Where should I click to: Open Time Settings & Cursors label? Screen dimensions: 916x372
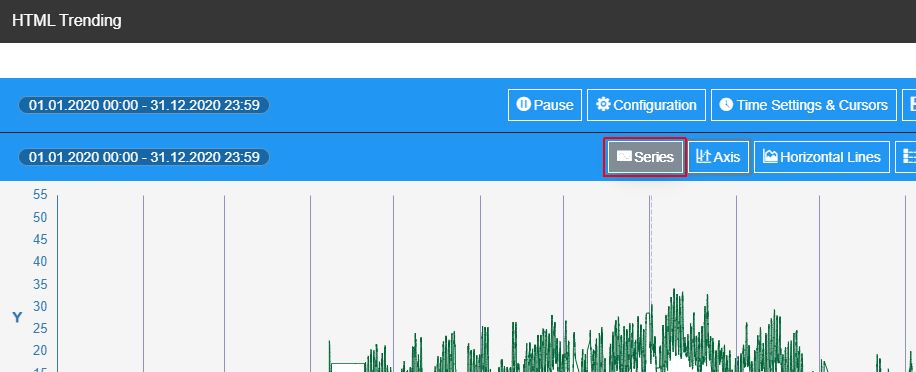[x=812, y=105]
